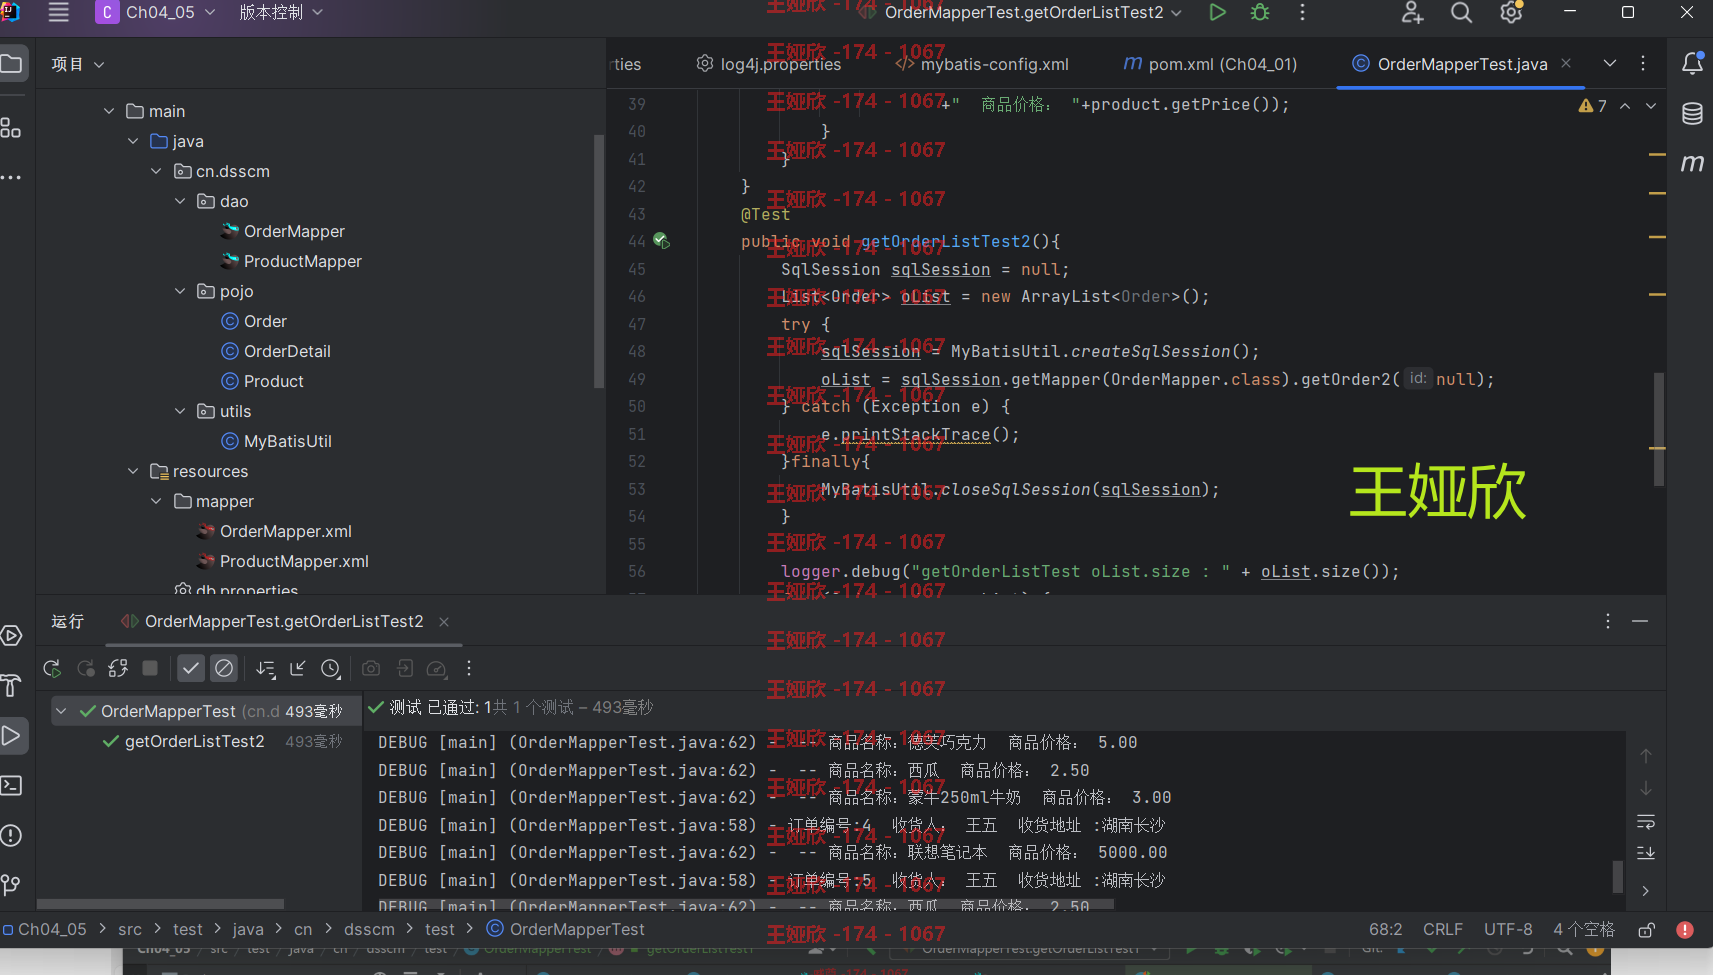Switch to mybatis-config.xml tab

tap(982, 64)
